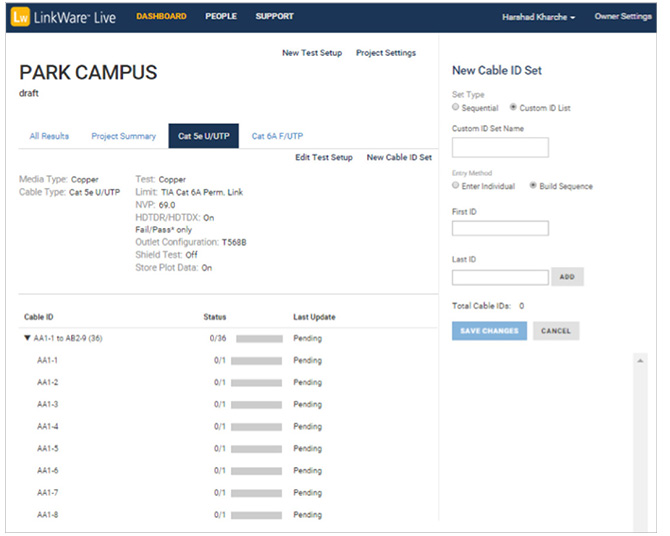Cancel the new cable ID set
Screen dimensions: 670x536
click(x=556, y=331)
